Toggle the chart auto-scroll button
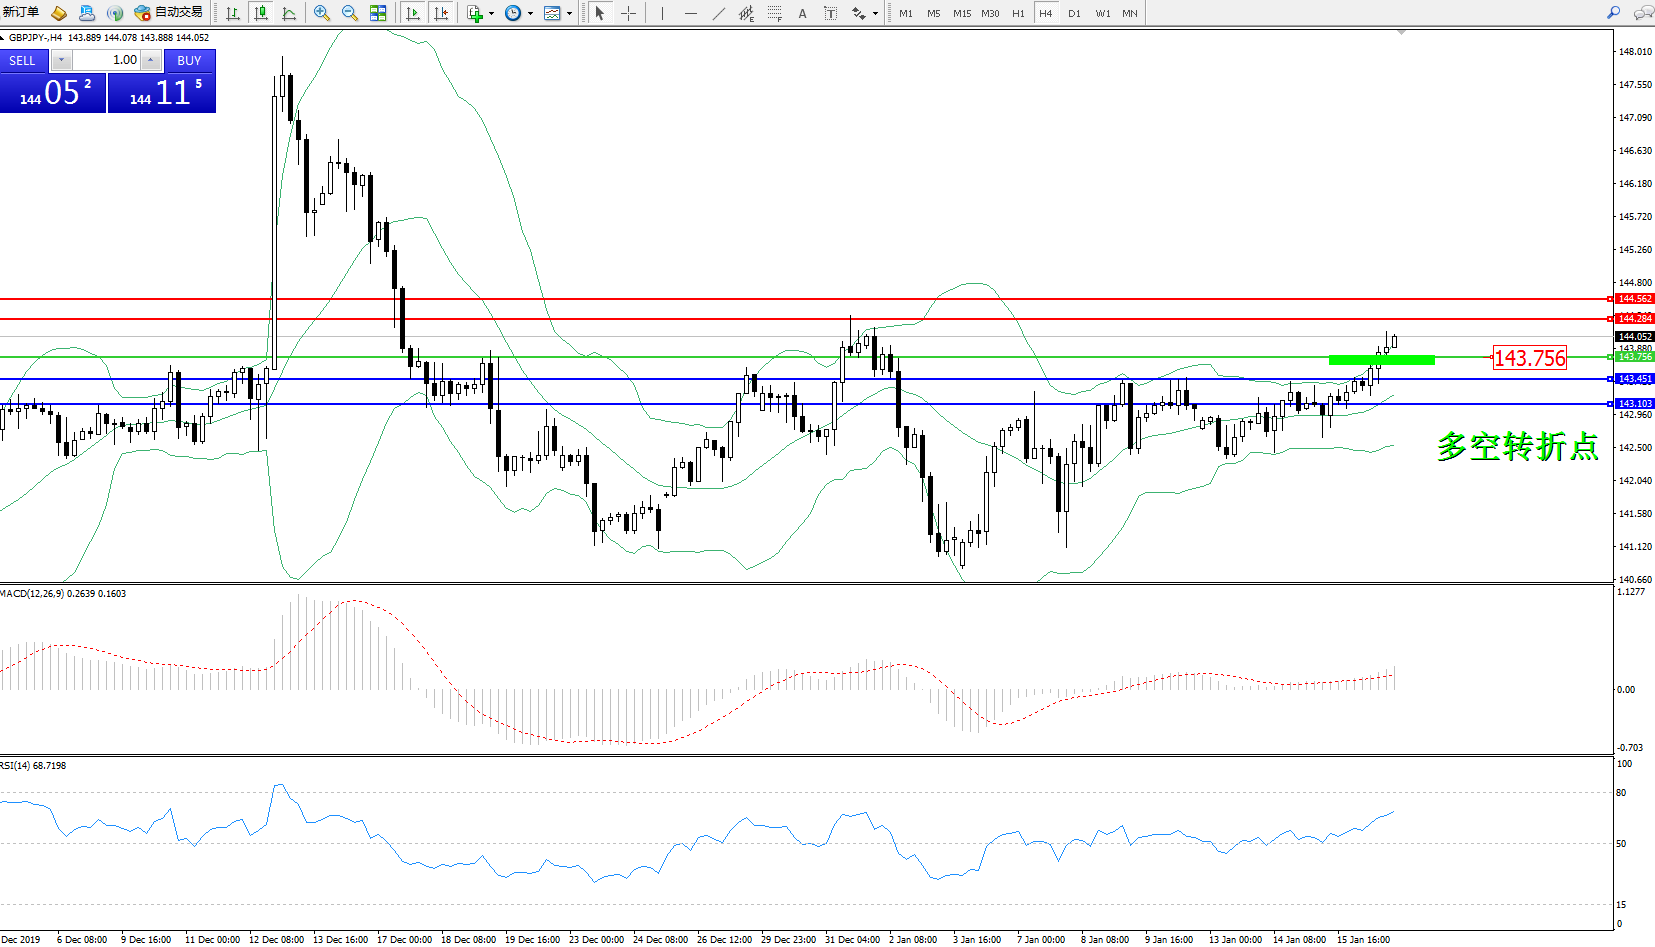Image resolution: width=1655 pixels, height=947 pixels. [413, 13]
